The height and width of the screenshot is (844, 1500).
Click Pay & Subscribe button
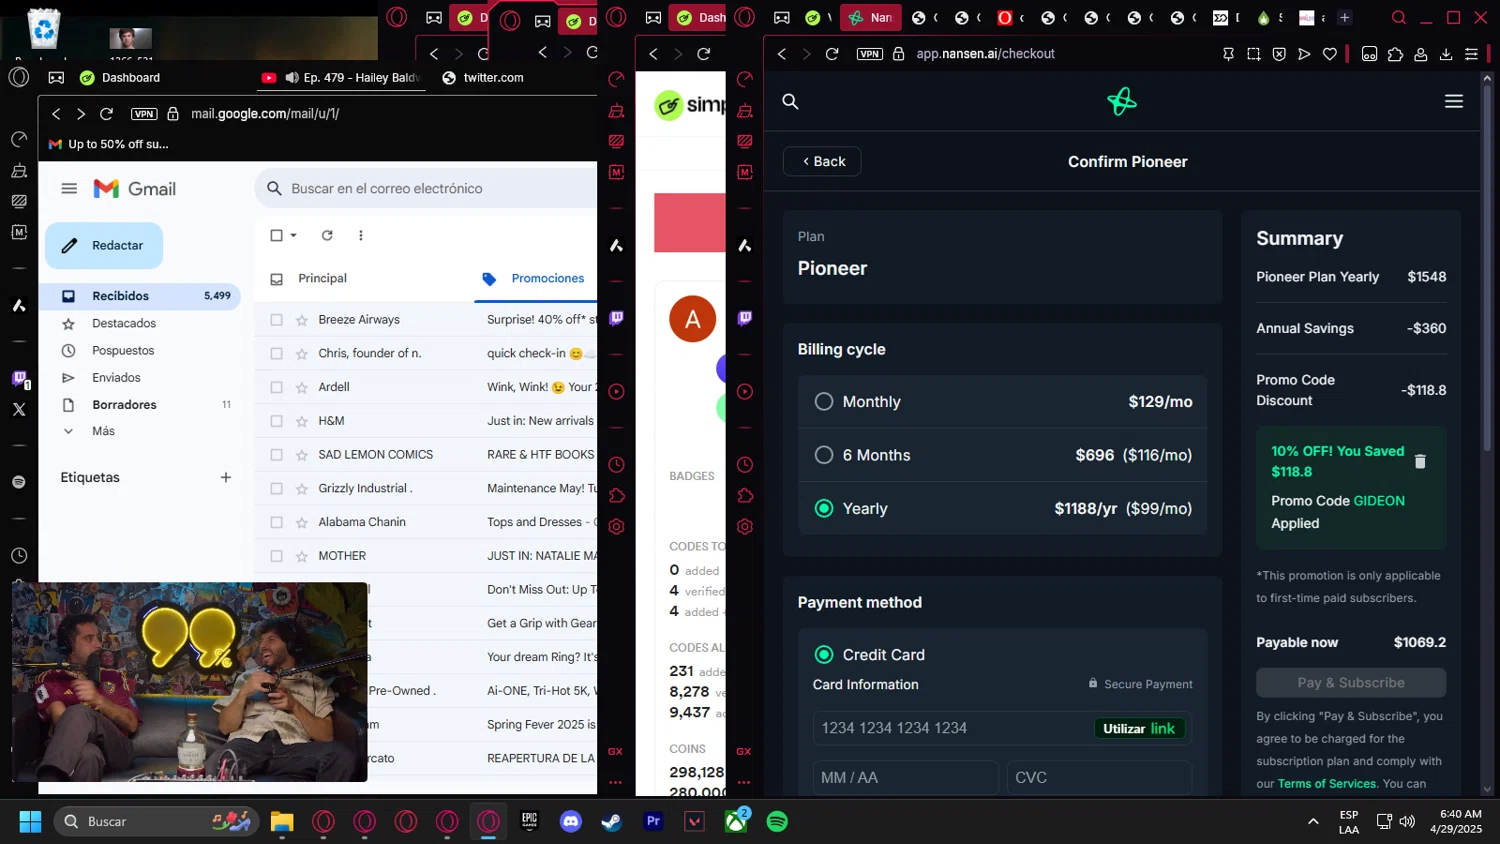click(1351, 683)
